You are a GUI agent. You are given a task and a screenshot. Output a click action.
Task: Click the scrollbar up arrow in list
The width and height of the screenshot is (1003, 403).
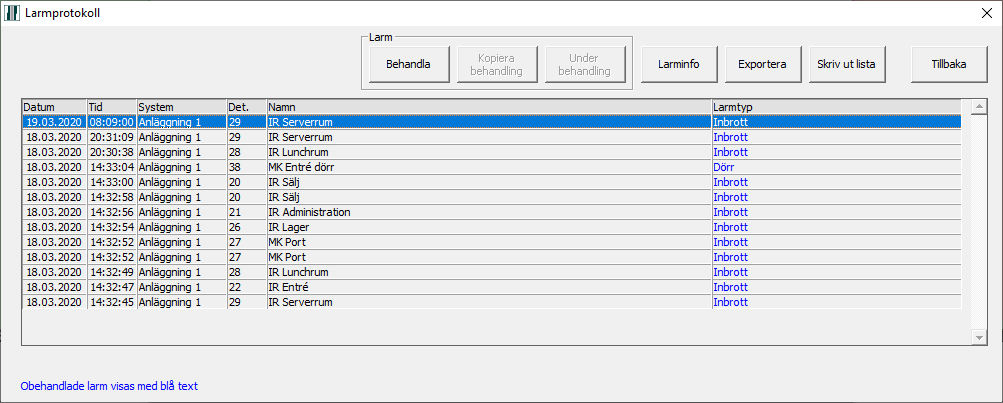pyautogui.click(x=979, y=107)
